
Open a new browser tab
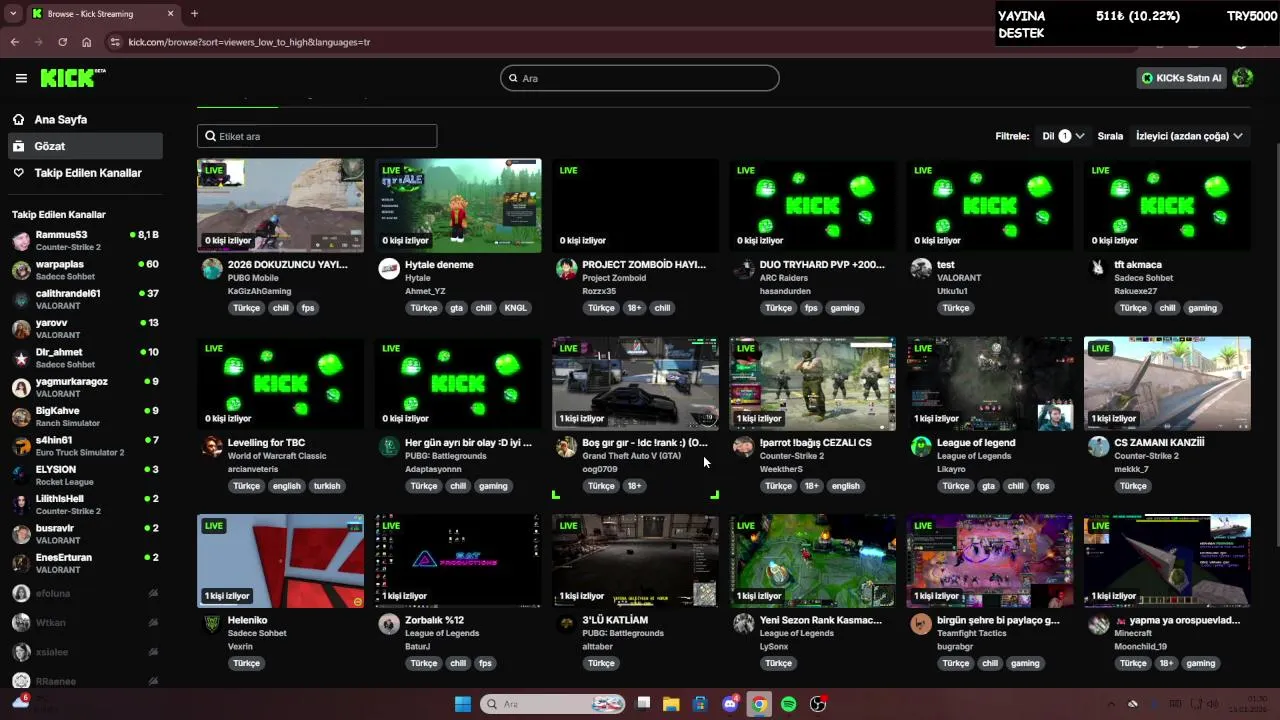(x=194, y=14)
